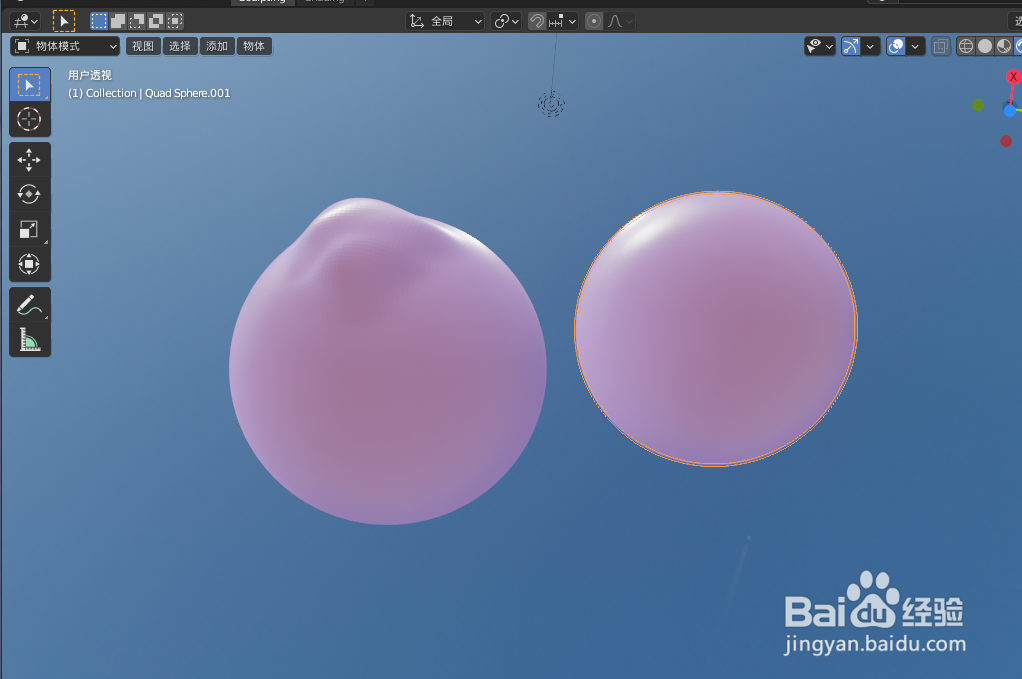
Task: Open the 视图 menu
Action: (143, 46)
